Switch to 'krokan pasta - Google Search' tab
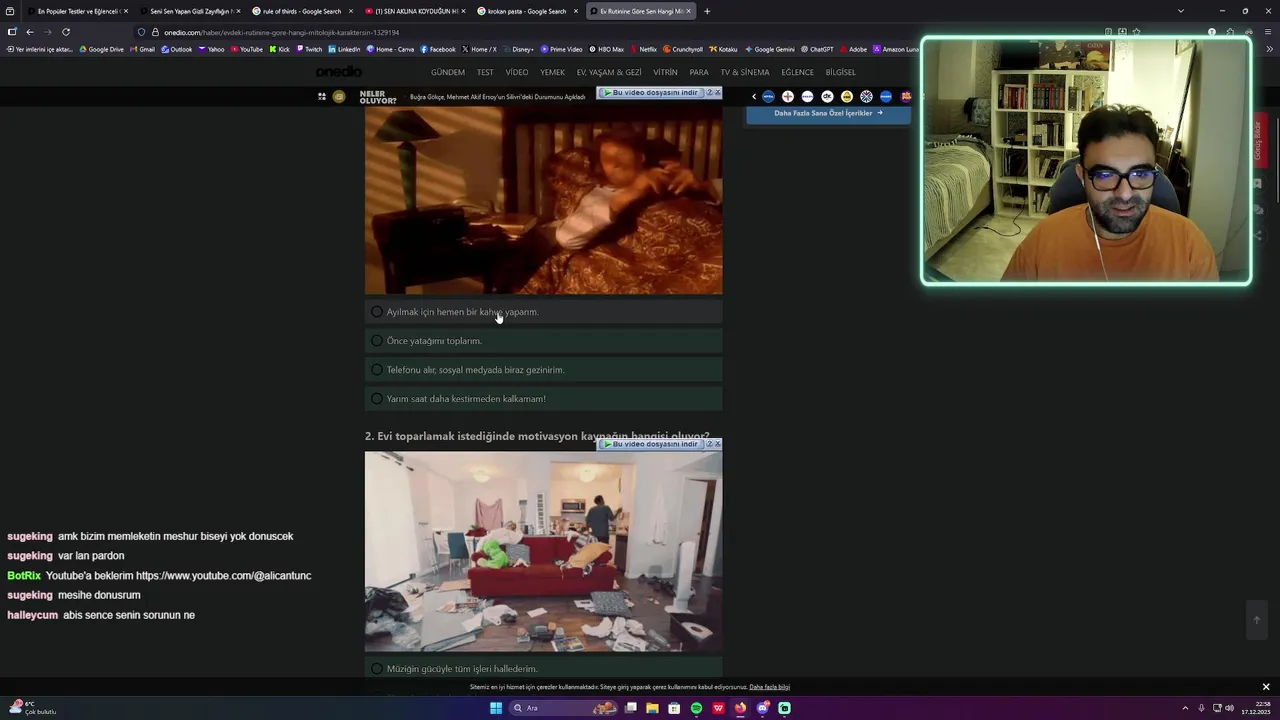The width and height of the screenshot is (1280, 720). (525, 11)
